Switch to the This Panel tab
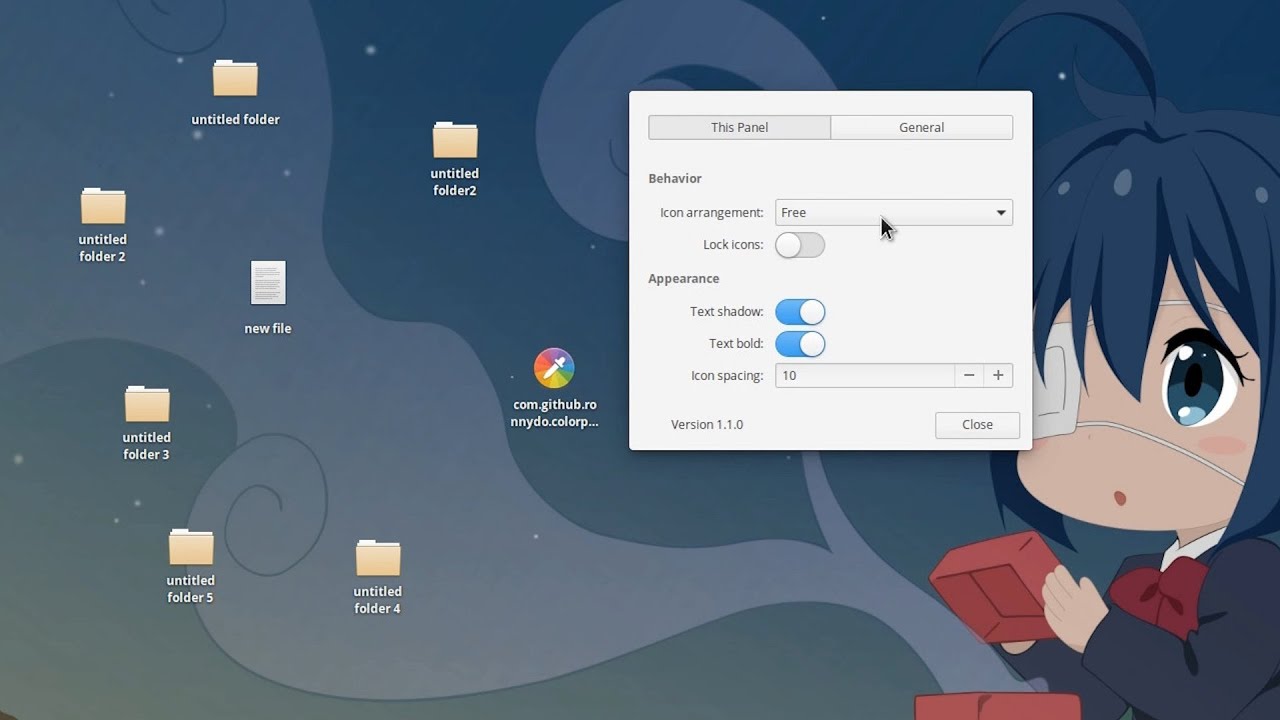This screenshot has width=1280, height=720. click(x=739, y=127)
